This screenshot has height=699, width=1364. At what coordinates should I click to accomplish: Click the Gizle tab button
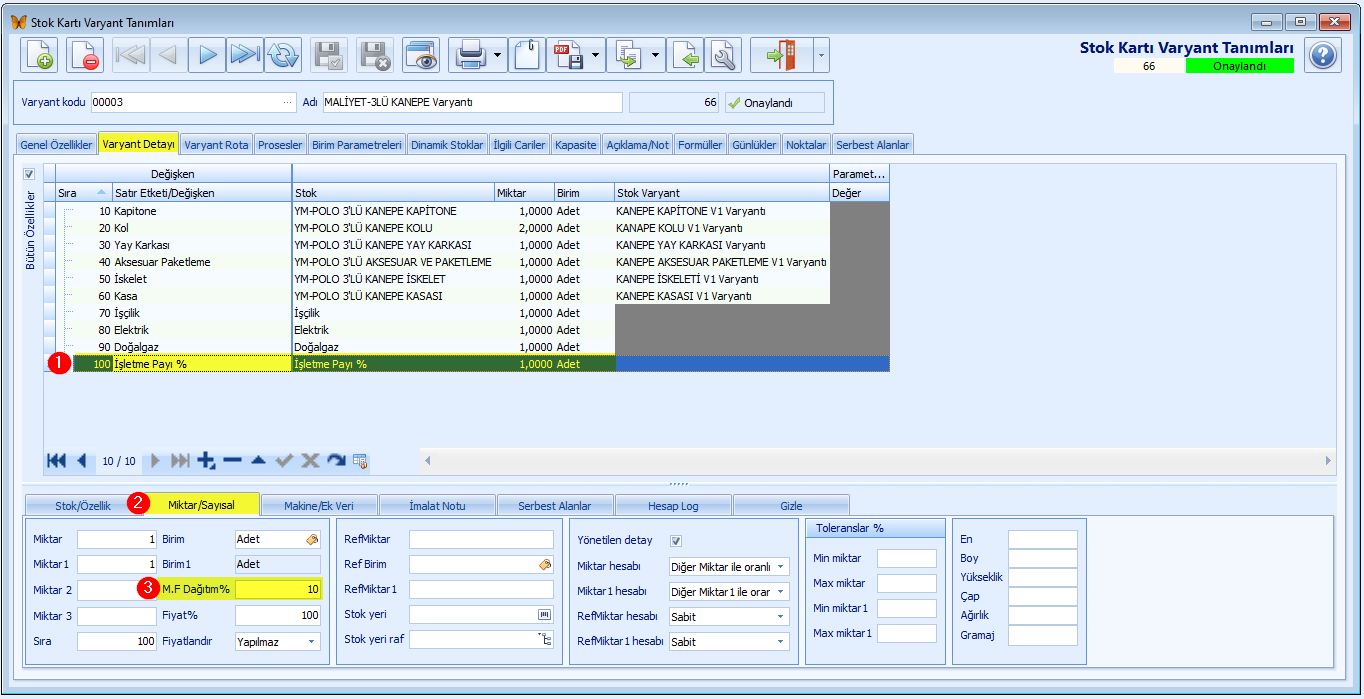[791, 506]
